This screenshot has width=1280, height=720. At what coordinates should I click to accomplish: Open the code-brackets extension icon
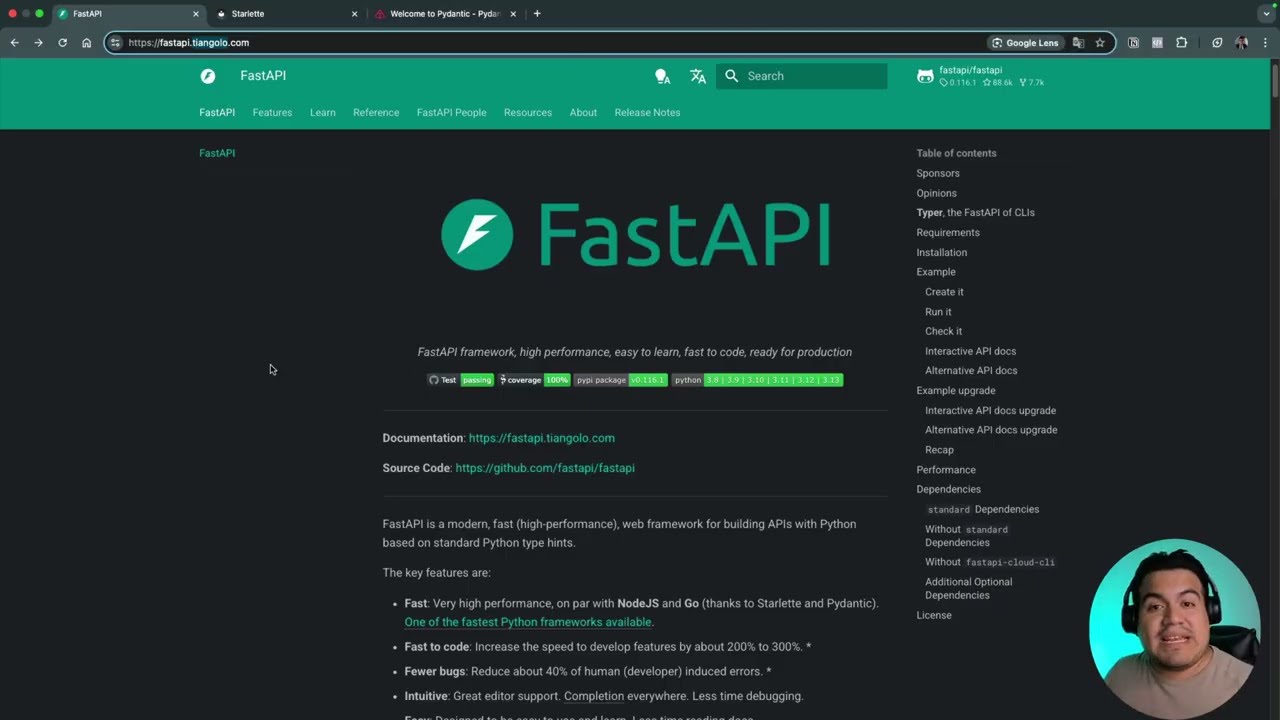click(x=1157, y=43)
